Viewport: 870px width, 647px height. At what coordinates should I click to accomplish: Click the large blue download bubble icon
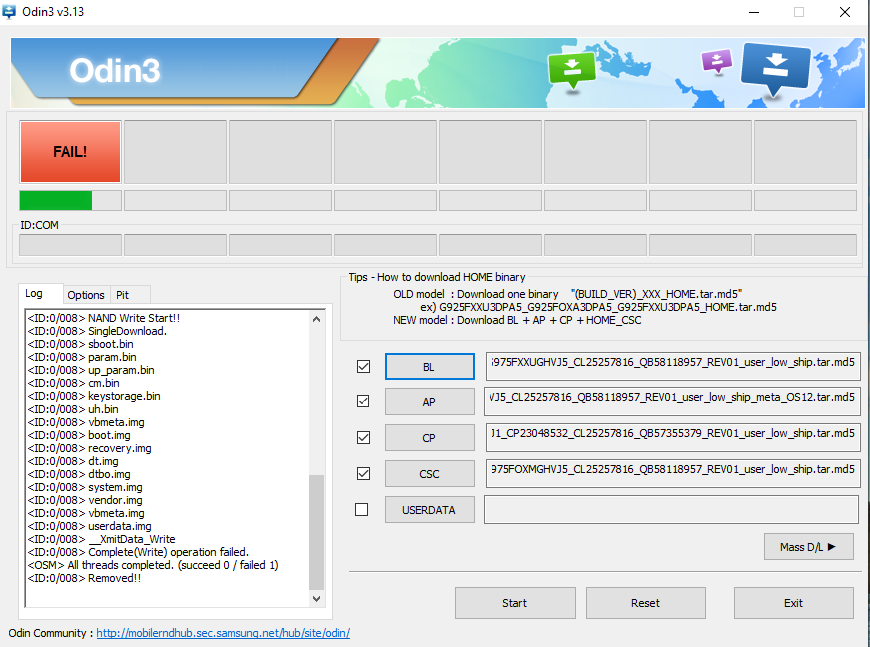tap(776, 69)
